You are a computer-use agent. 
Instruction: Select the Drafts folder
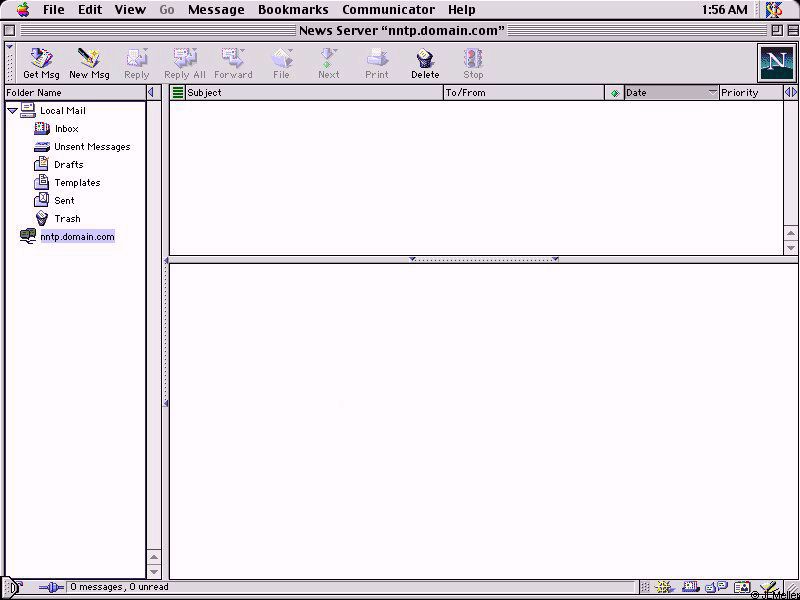click(68, 165)
